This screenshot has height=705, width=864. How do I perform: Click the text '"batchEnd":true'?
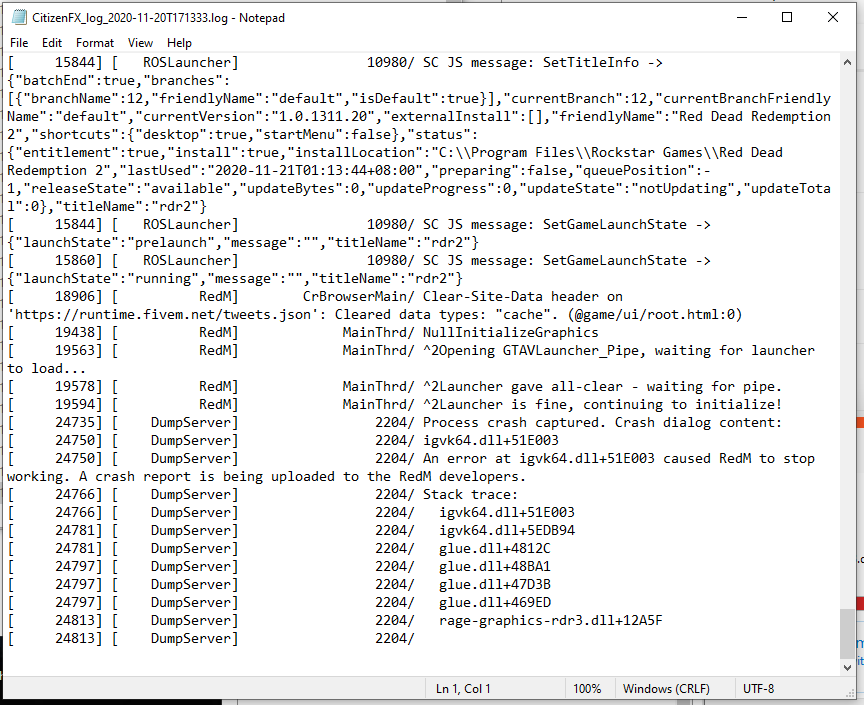tap(75, 80)
